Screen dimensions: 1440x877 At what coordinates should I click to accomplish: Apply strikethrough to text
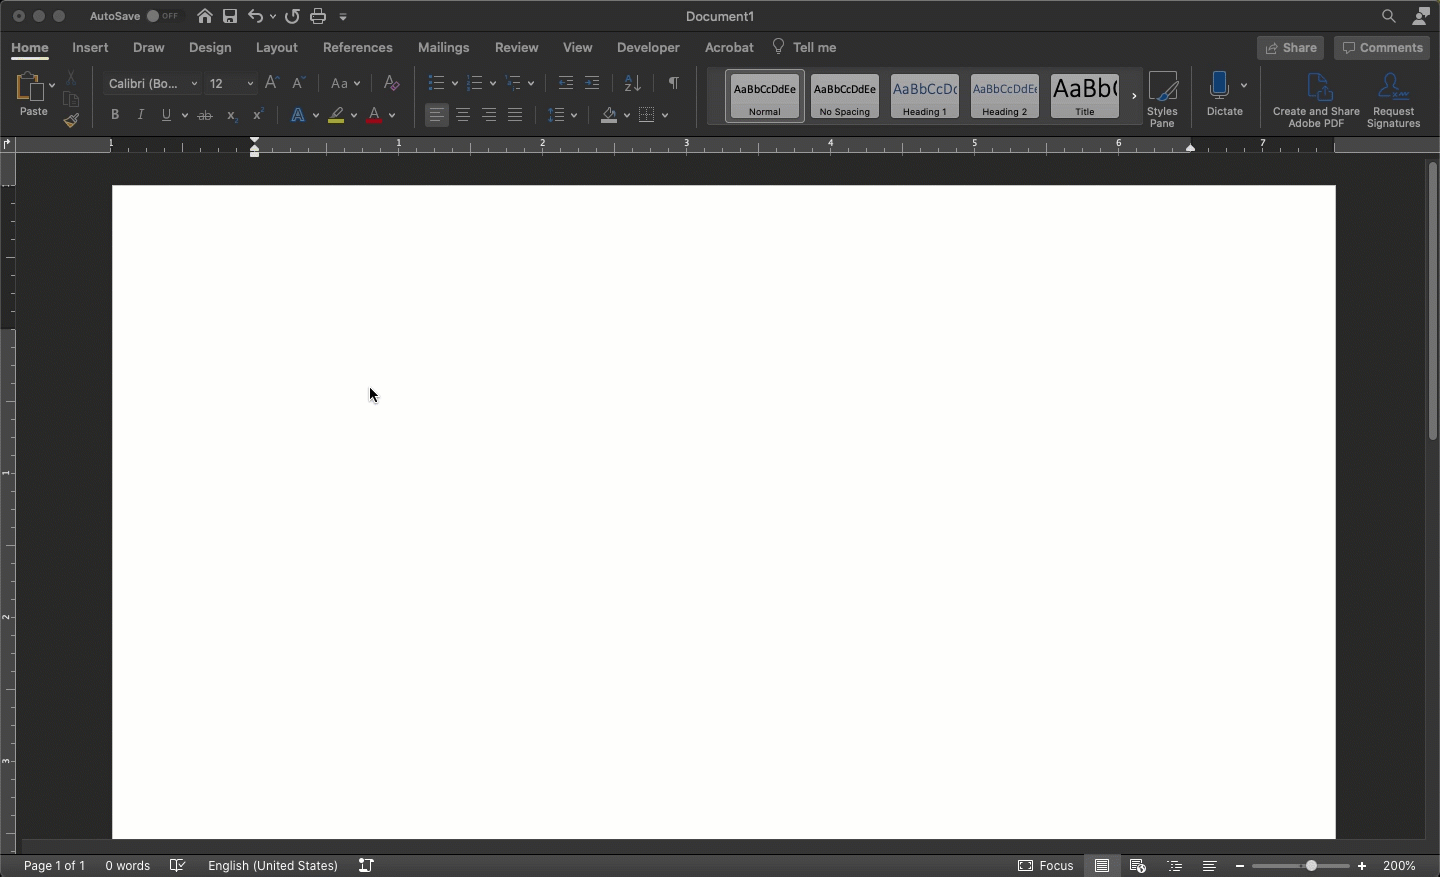coord(206,115)
